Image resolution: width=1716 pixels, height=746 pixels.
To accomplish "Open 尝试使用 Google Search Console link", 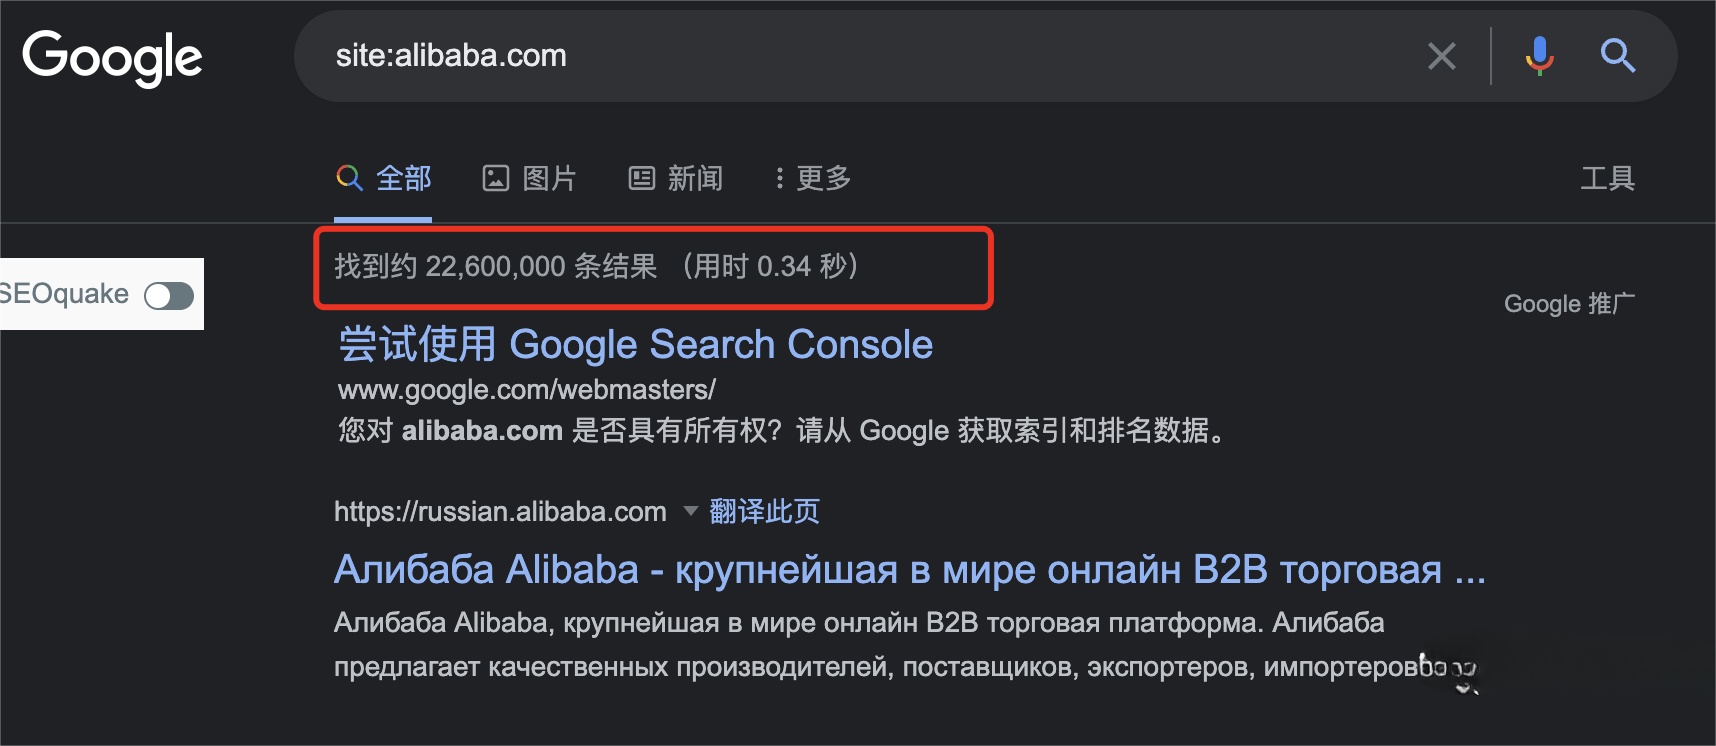I will 635,344.
